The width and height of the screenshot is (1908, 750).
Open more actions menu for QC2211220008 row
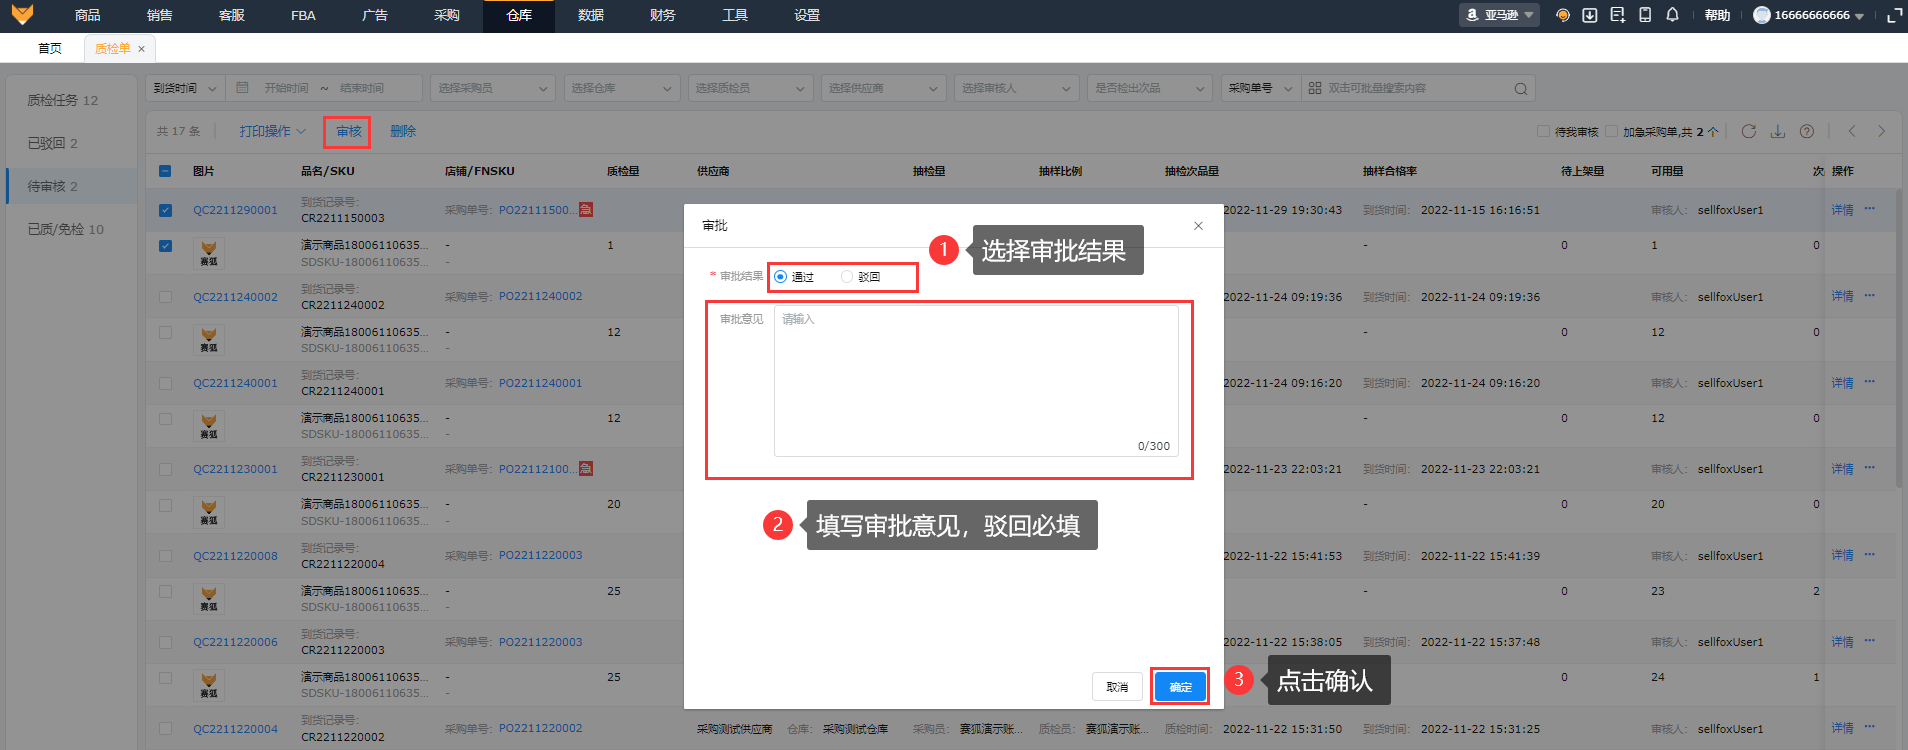pos(1870,555)
